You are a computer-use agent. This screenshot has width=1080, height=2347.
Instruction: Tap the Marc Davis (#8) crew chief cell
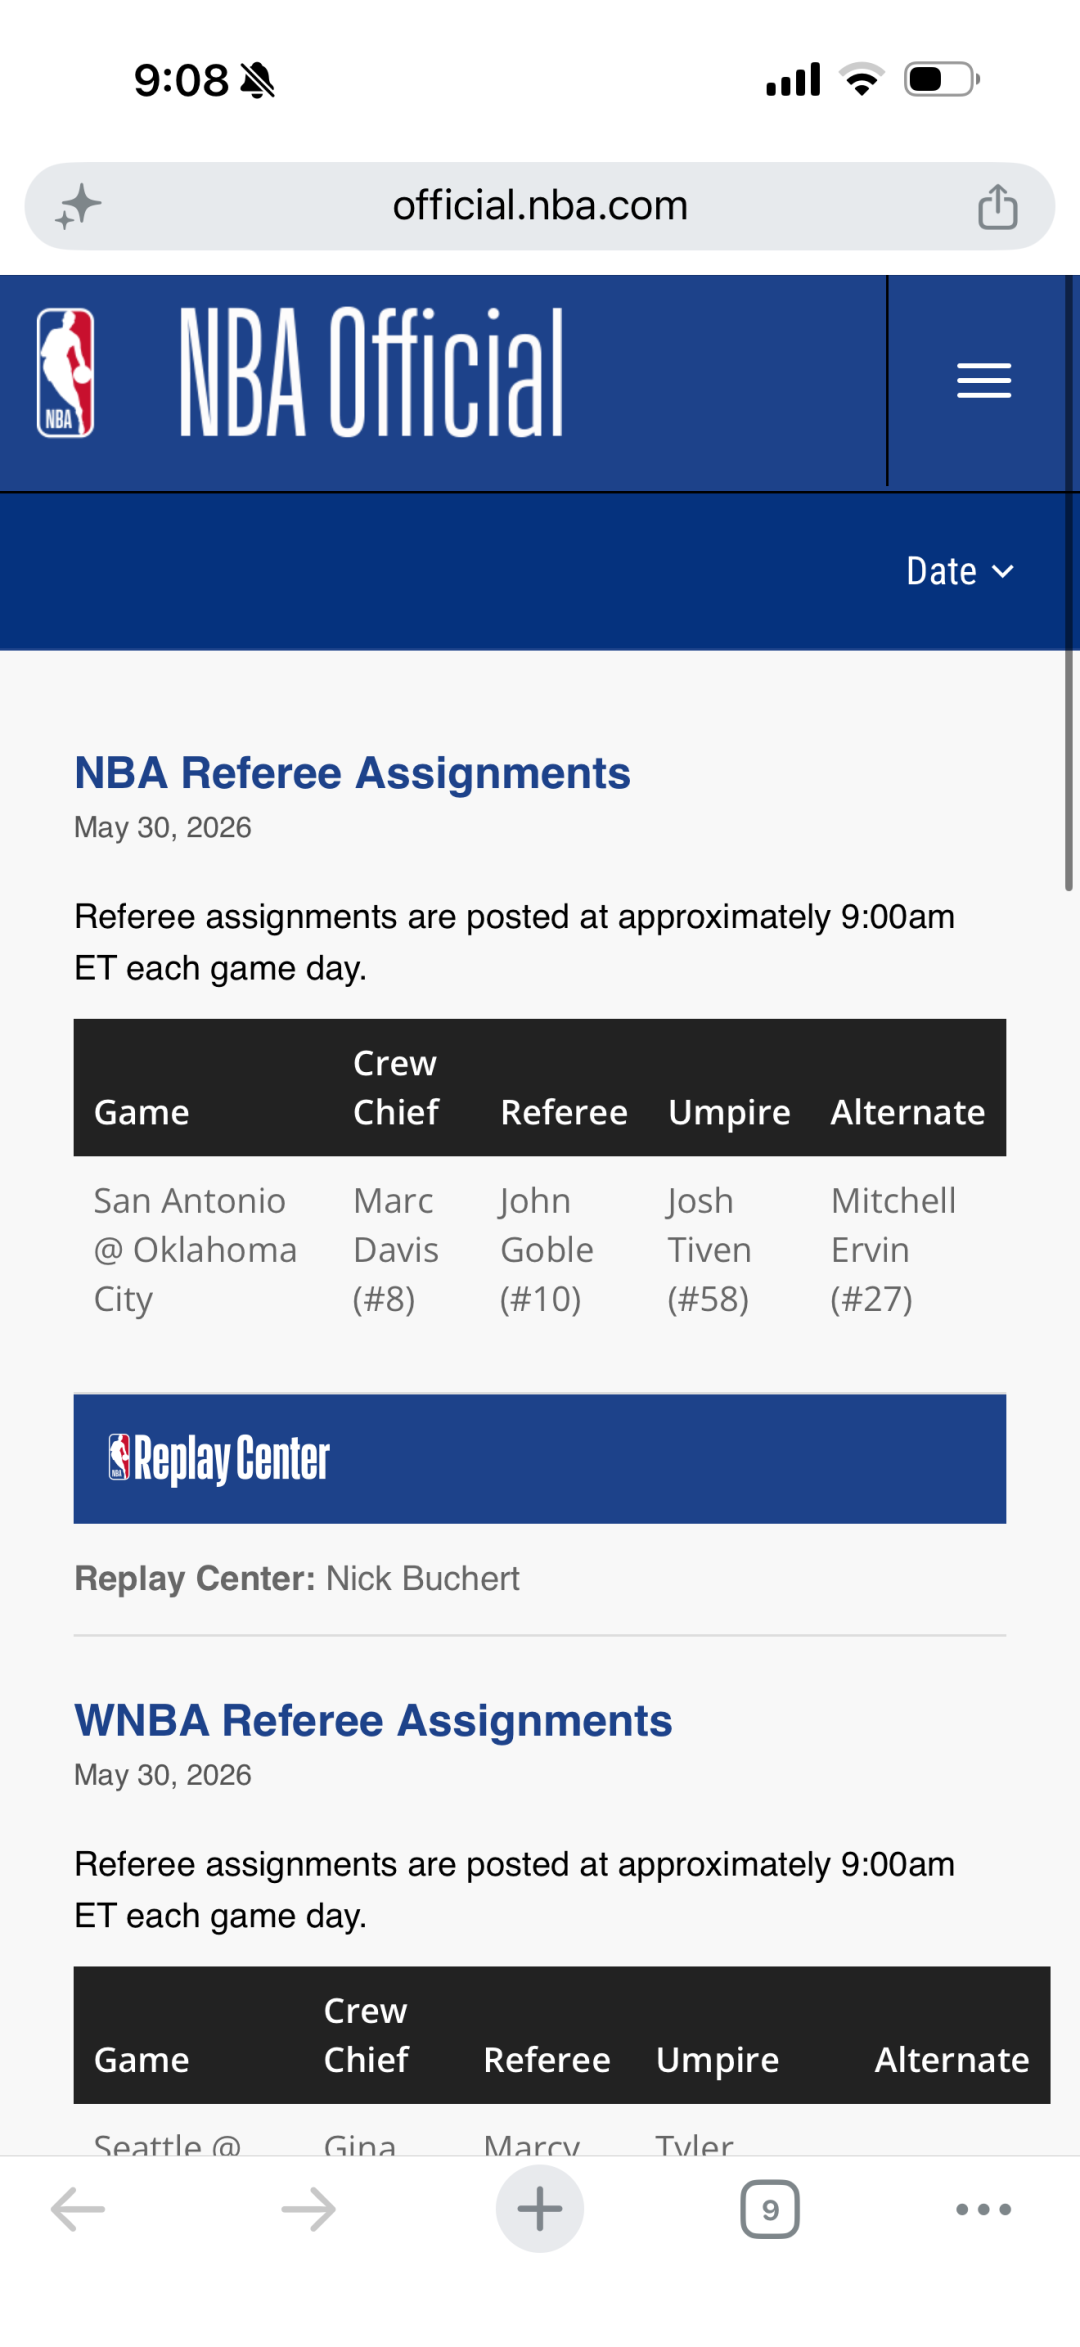396,1250
